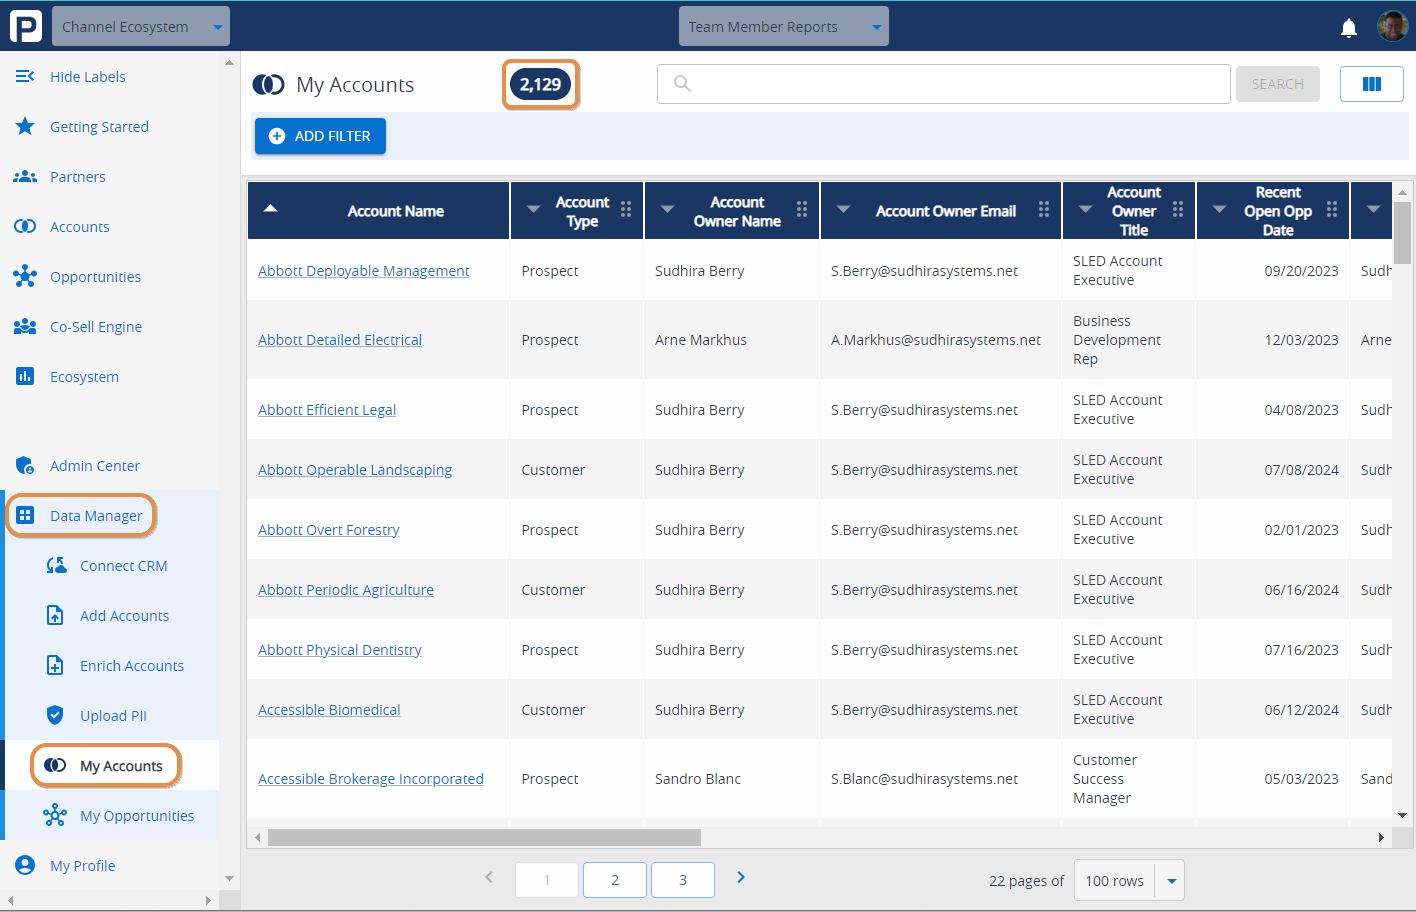Screen dimensions: 1416x912
Task: Open Accessible Brokerage Incorporated link
Action: pos(370,778)
